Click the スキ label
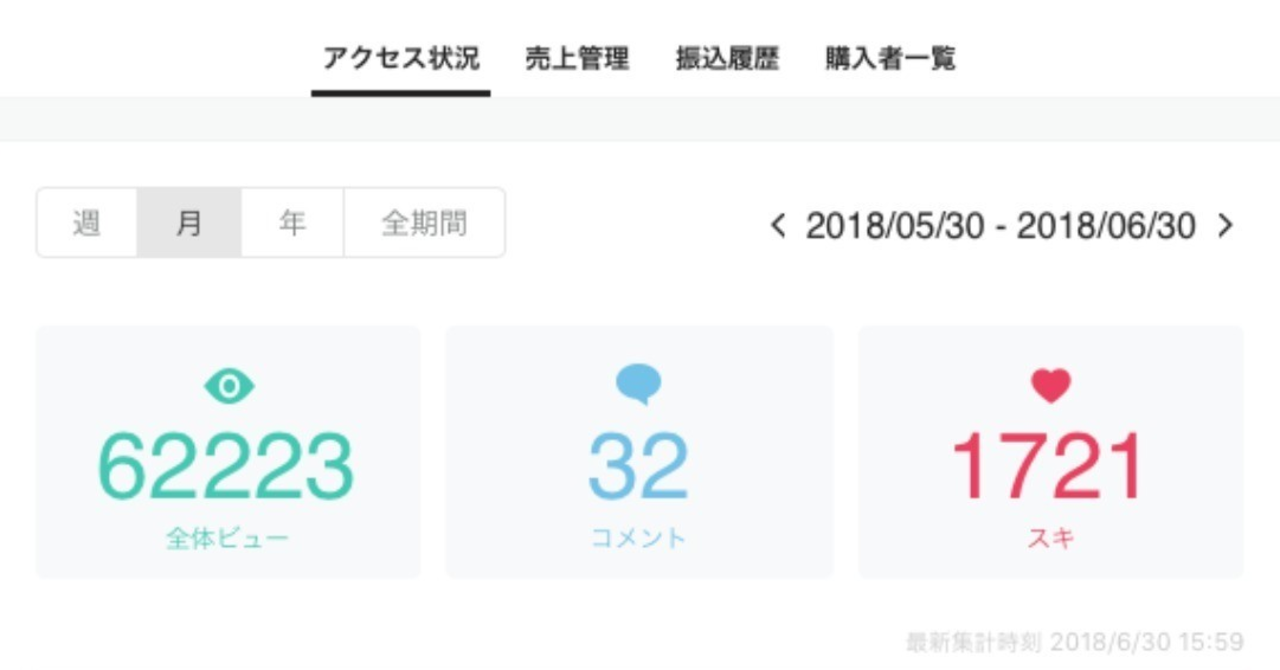The height and width of the screenshot is (670, 1280). point(1051,538)
